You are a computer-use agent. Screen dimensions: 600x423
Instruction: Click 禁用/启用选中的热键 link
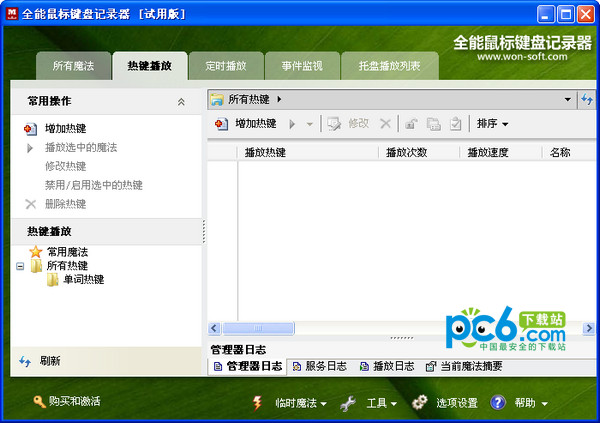point(94,185)
